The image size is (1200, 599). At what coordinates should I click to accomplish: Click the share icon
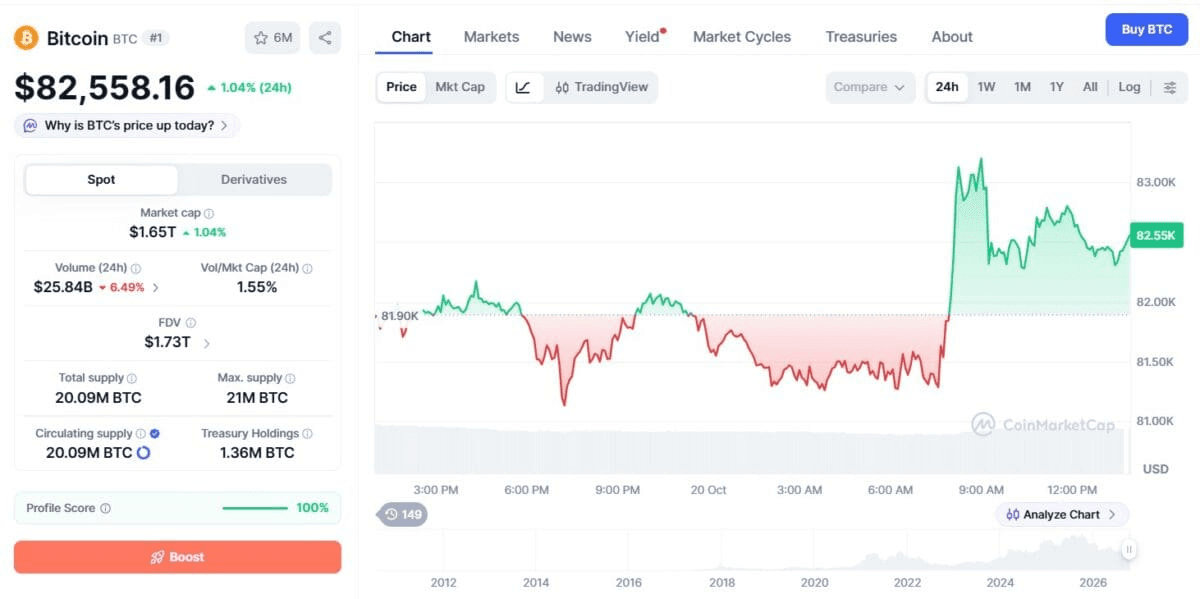coord(325,38)
